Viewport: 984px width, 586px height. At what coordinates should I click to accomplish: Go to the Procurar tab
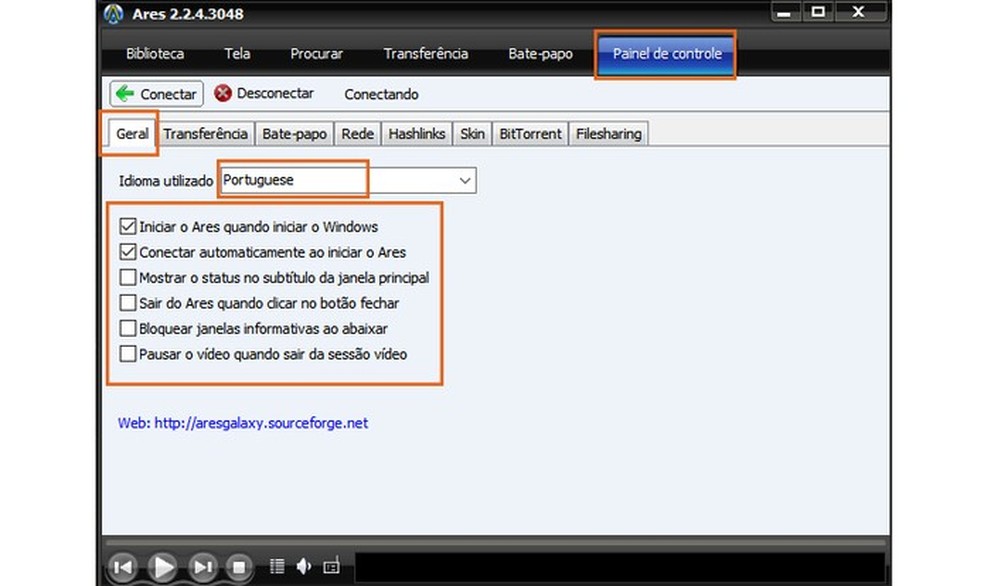(316, 54)
